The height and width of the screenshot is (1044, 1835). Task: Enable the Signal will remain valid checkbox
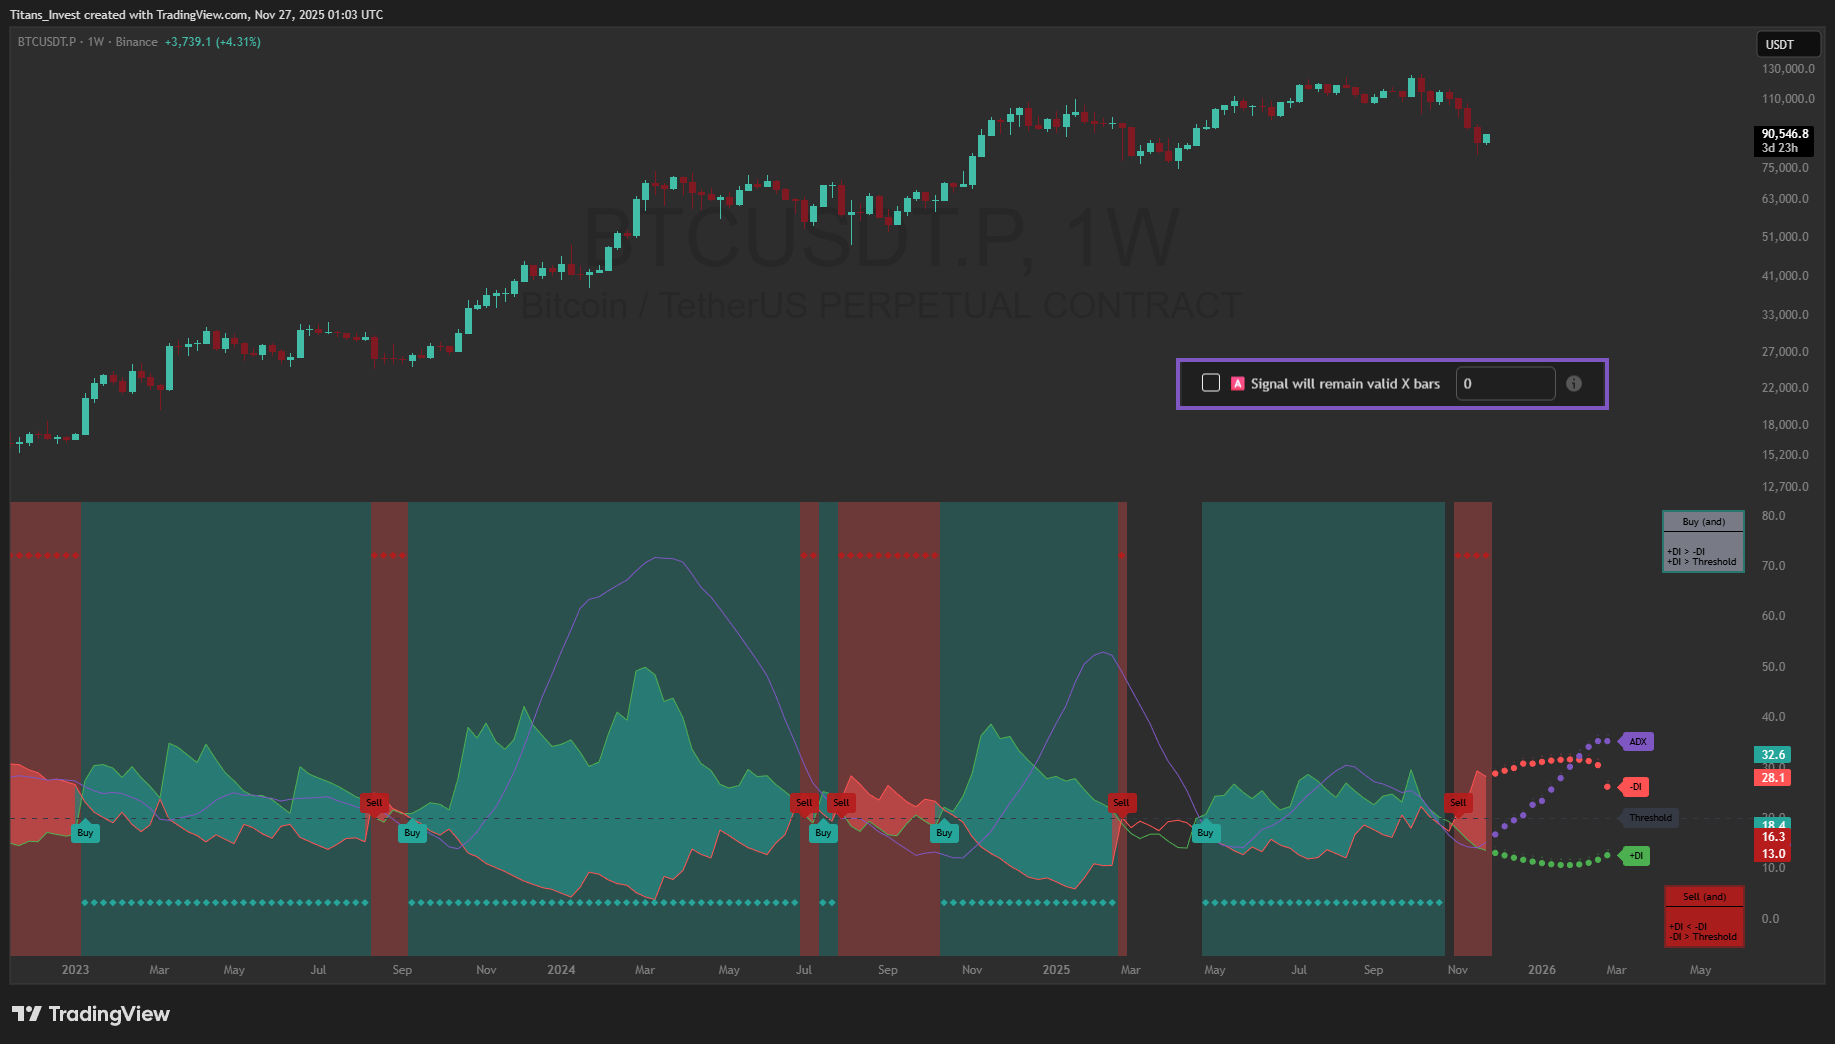point(1210,383)
